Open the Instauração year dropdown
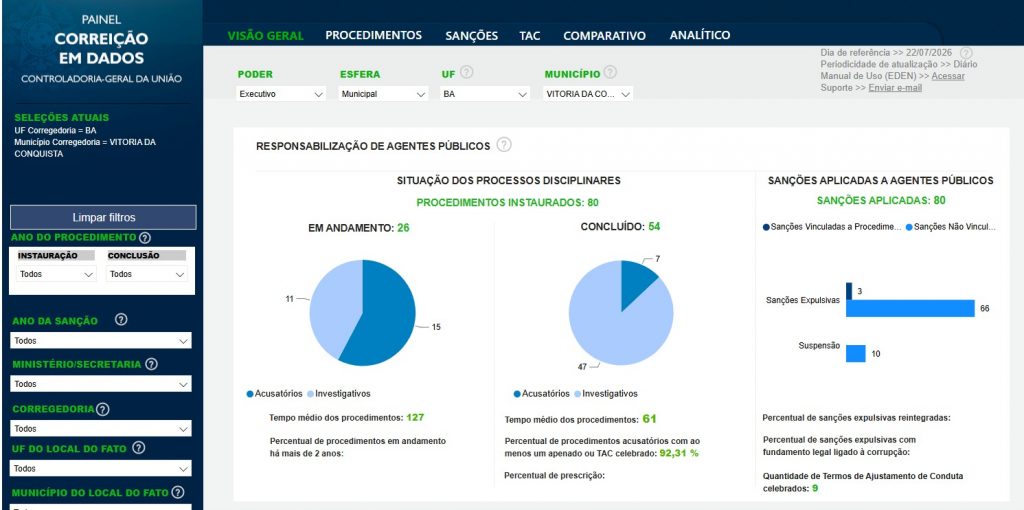 tap(56, 274)
